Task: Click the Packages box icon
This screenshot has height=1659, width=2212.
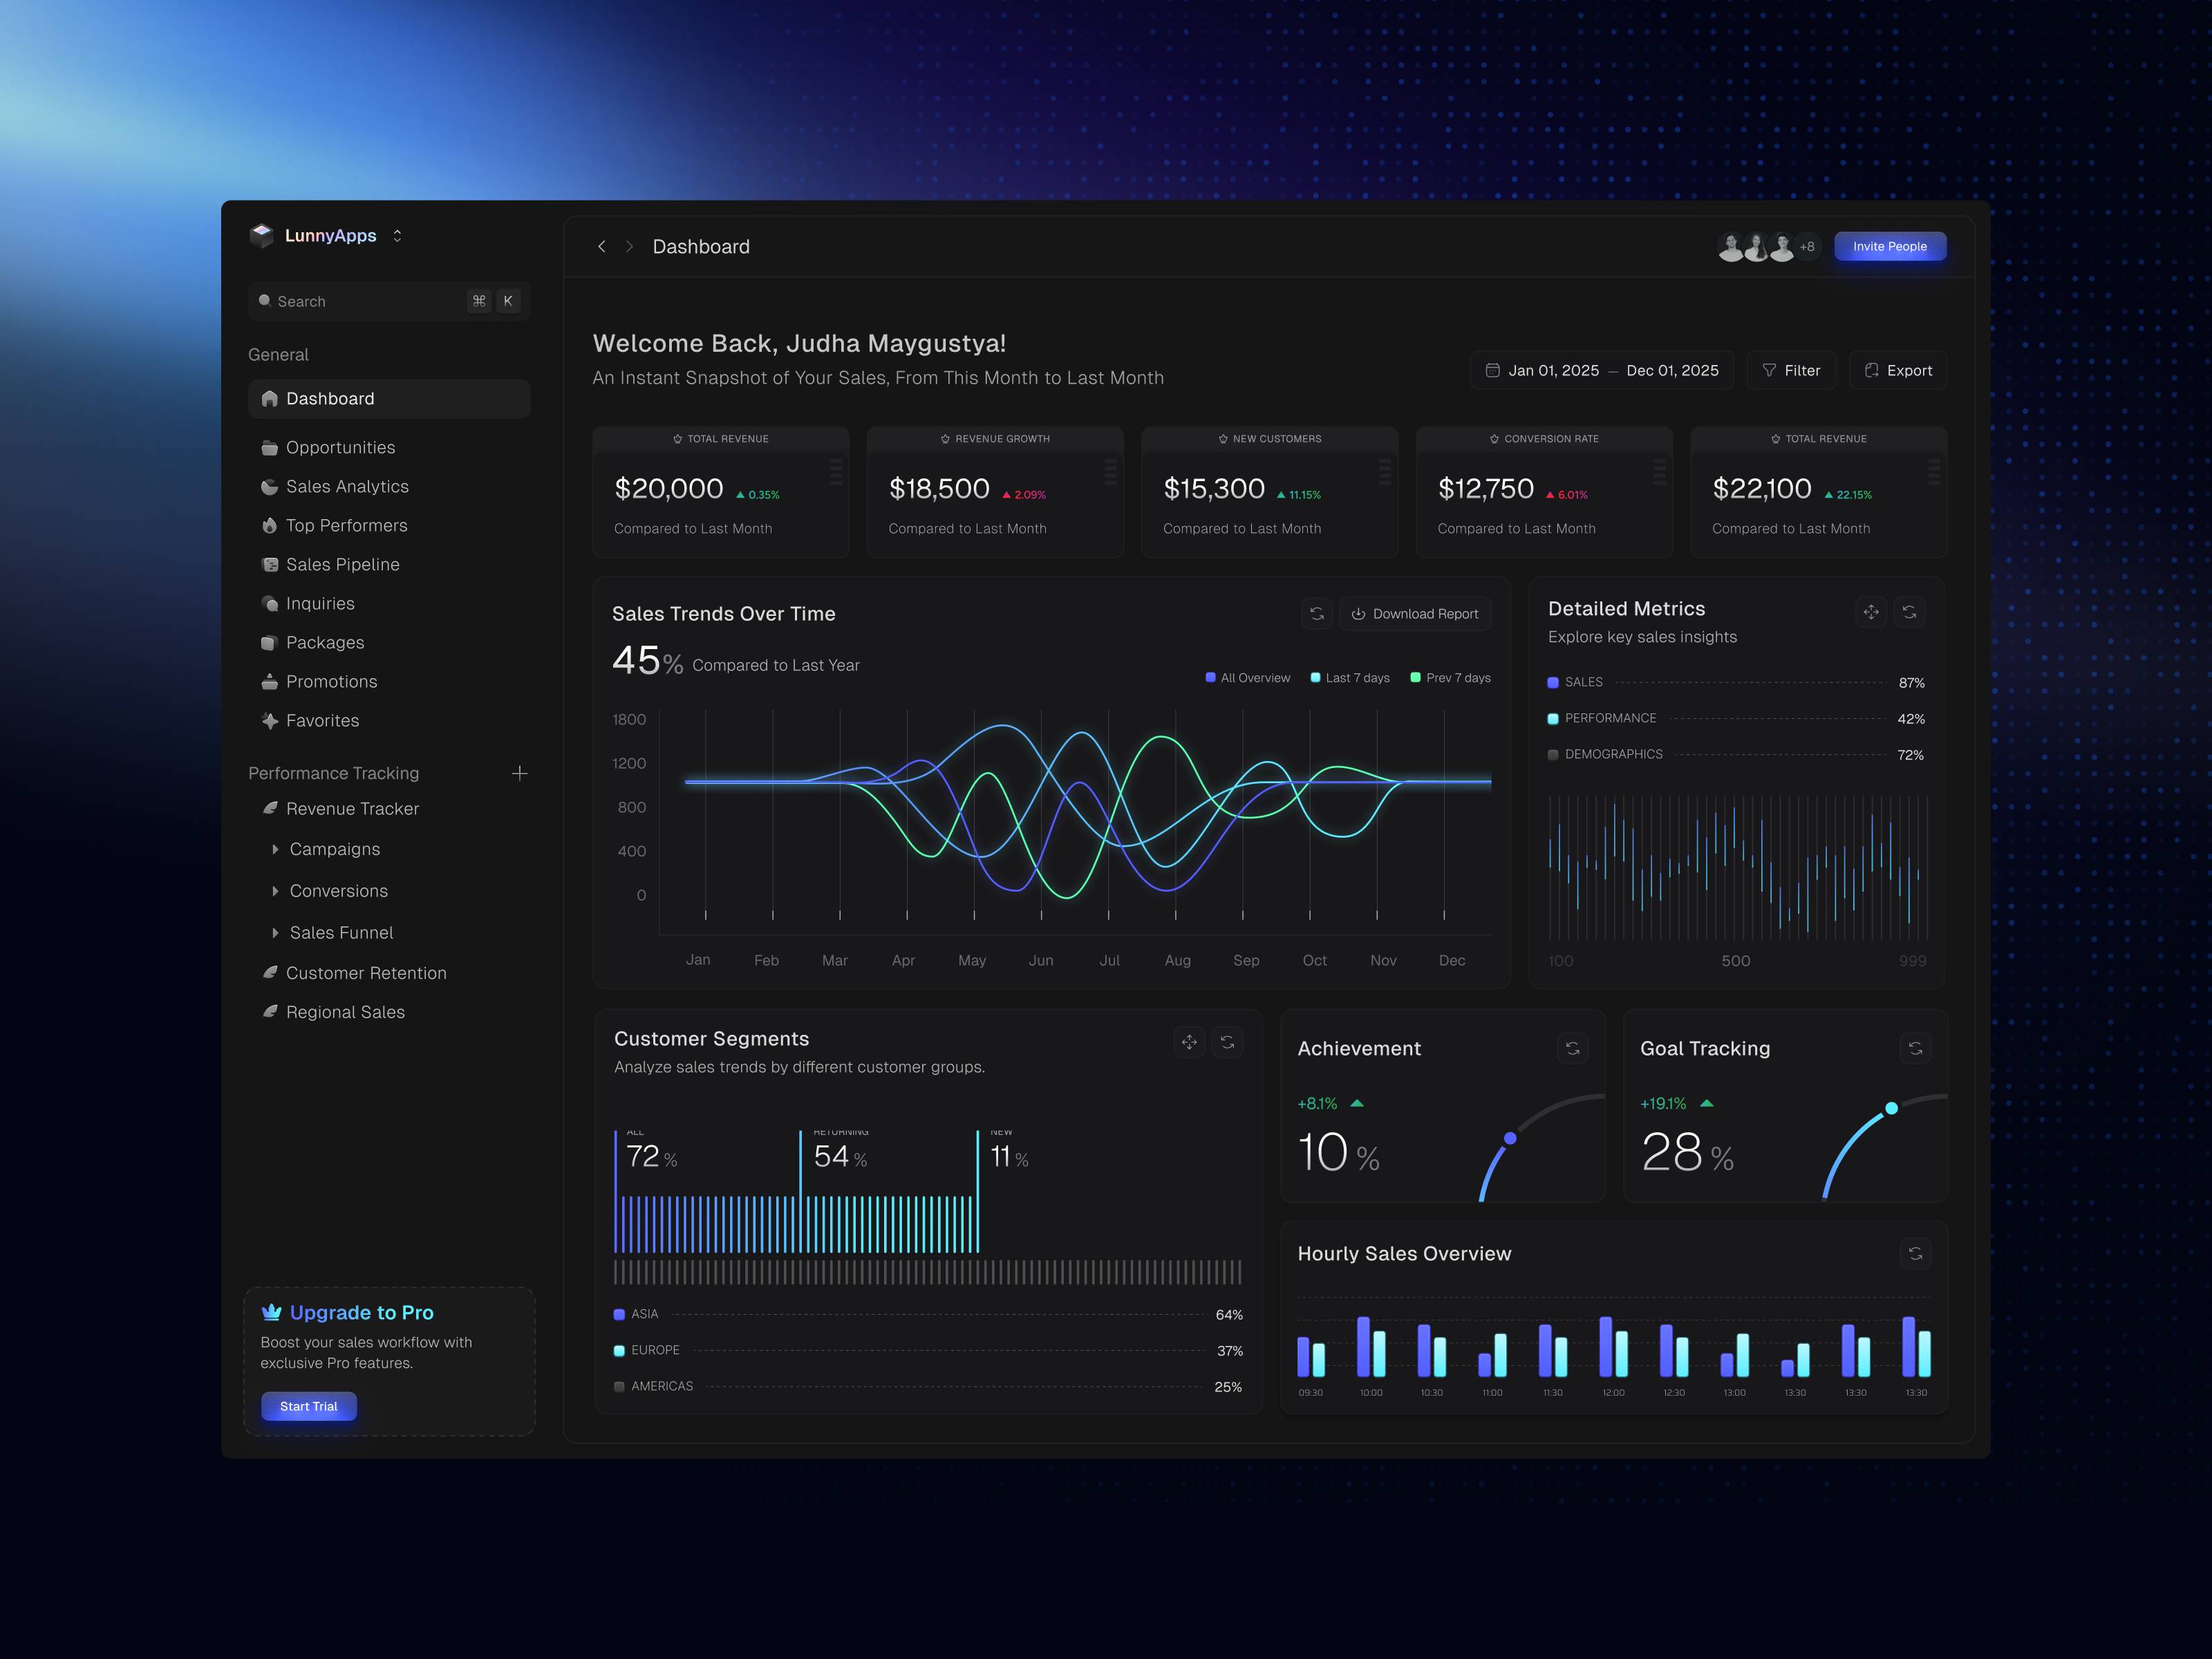Action: pos(269,643)
